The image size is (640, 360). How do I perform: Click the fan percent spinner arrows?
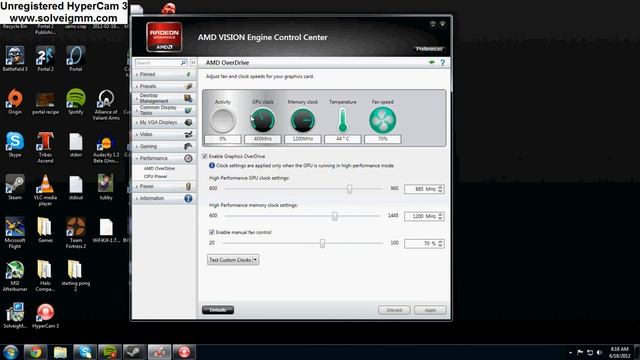tap(440, 244)
